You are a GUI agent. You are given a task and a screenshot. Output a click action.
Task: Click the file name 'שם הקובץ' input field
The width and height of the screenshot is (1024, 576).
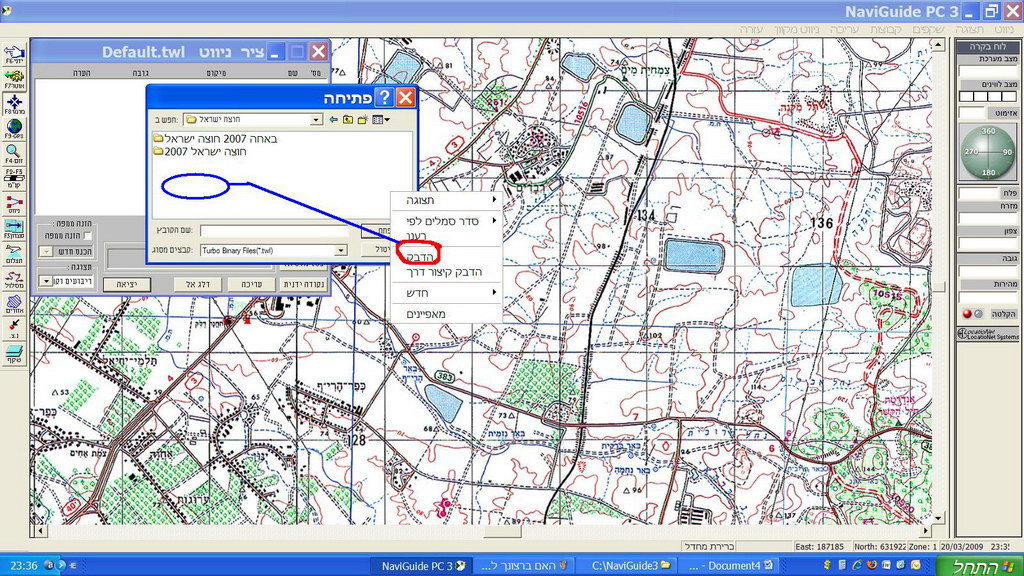(x=274, y=231)
